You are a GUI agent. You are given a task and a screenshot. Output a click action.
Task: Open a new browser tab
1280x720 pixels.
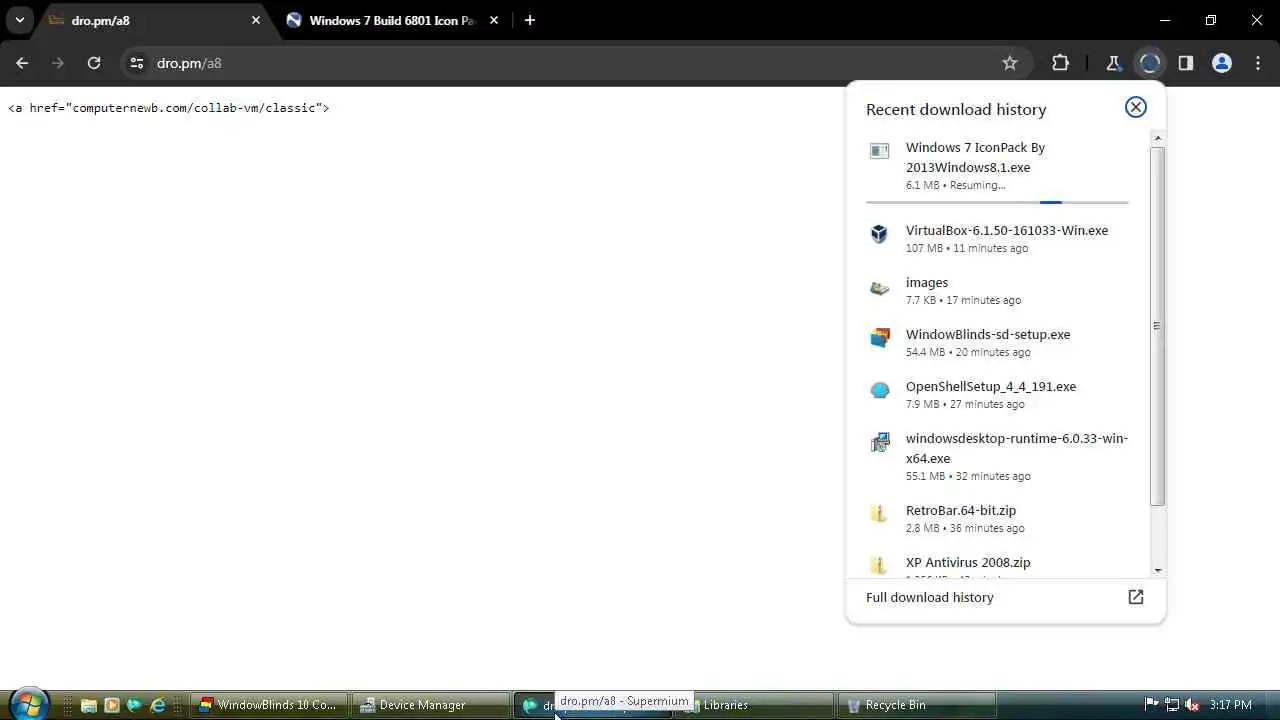[530, 20]
